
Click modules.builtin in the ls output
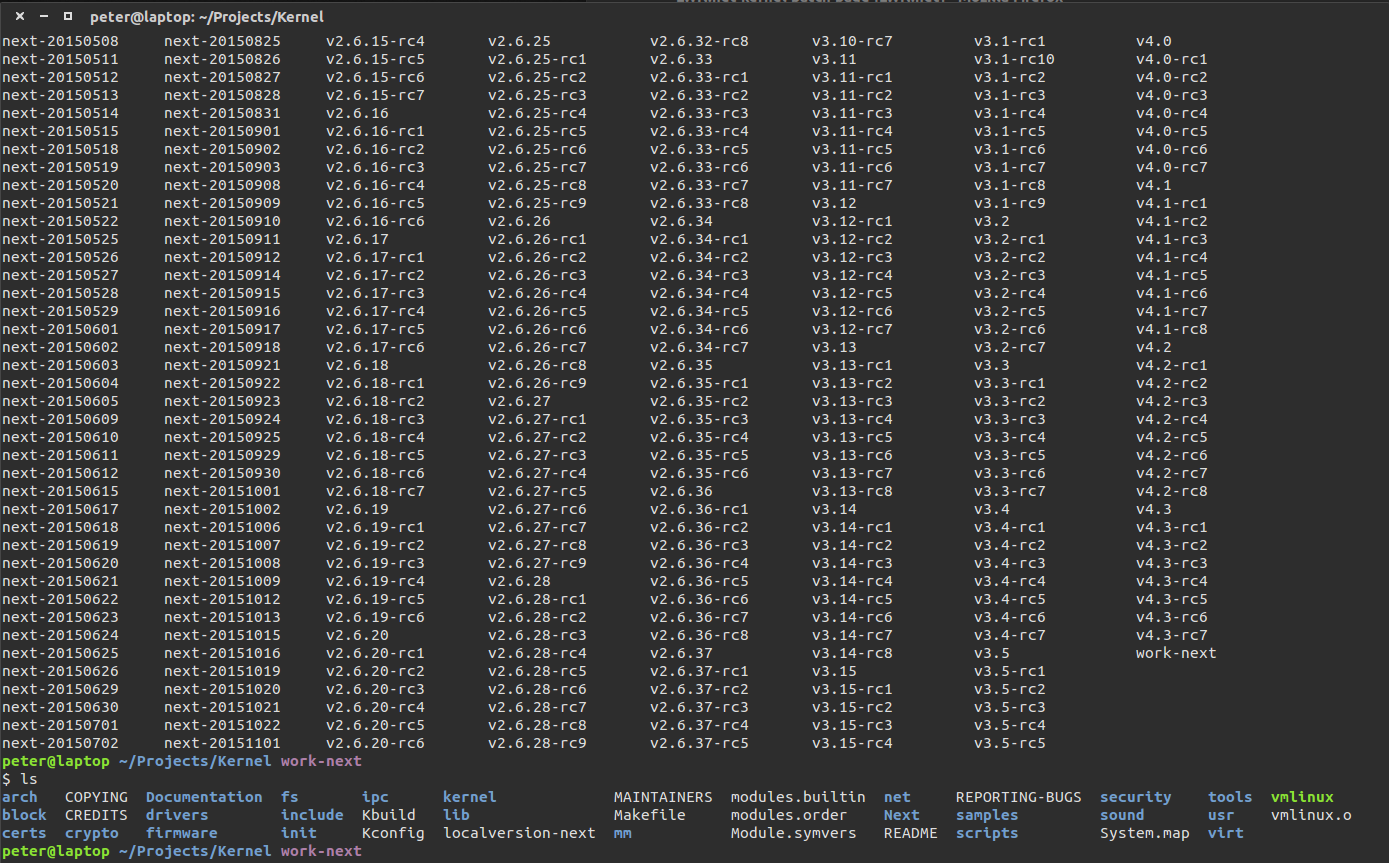click(x=798, y=797)
